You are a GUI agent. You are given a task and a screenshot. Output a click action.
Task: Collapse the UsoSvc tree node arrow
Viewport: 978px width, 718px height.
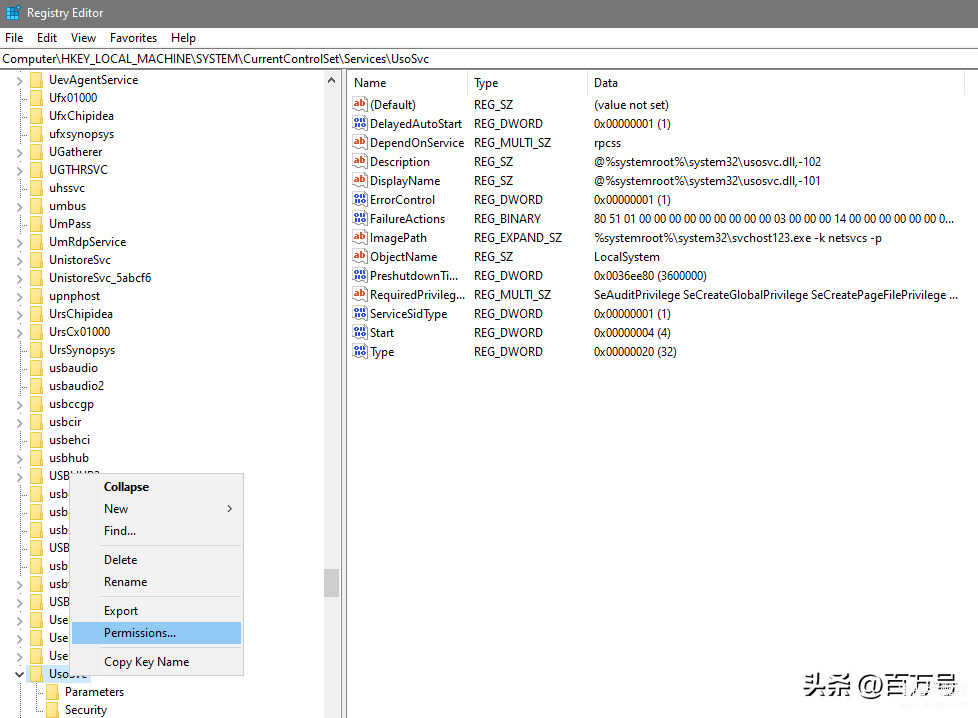19,675
